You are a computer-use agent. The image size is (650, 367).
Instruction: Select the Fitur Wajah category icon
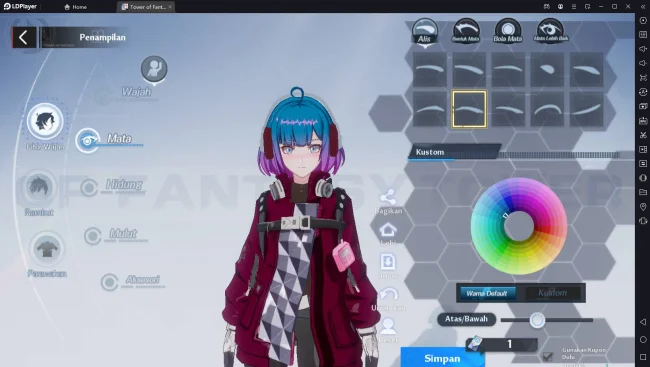[x=45, y=122]
